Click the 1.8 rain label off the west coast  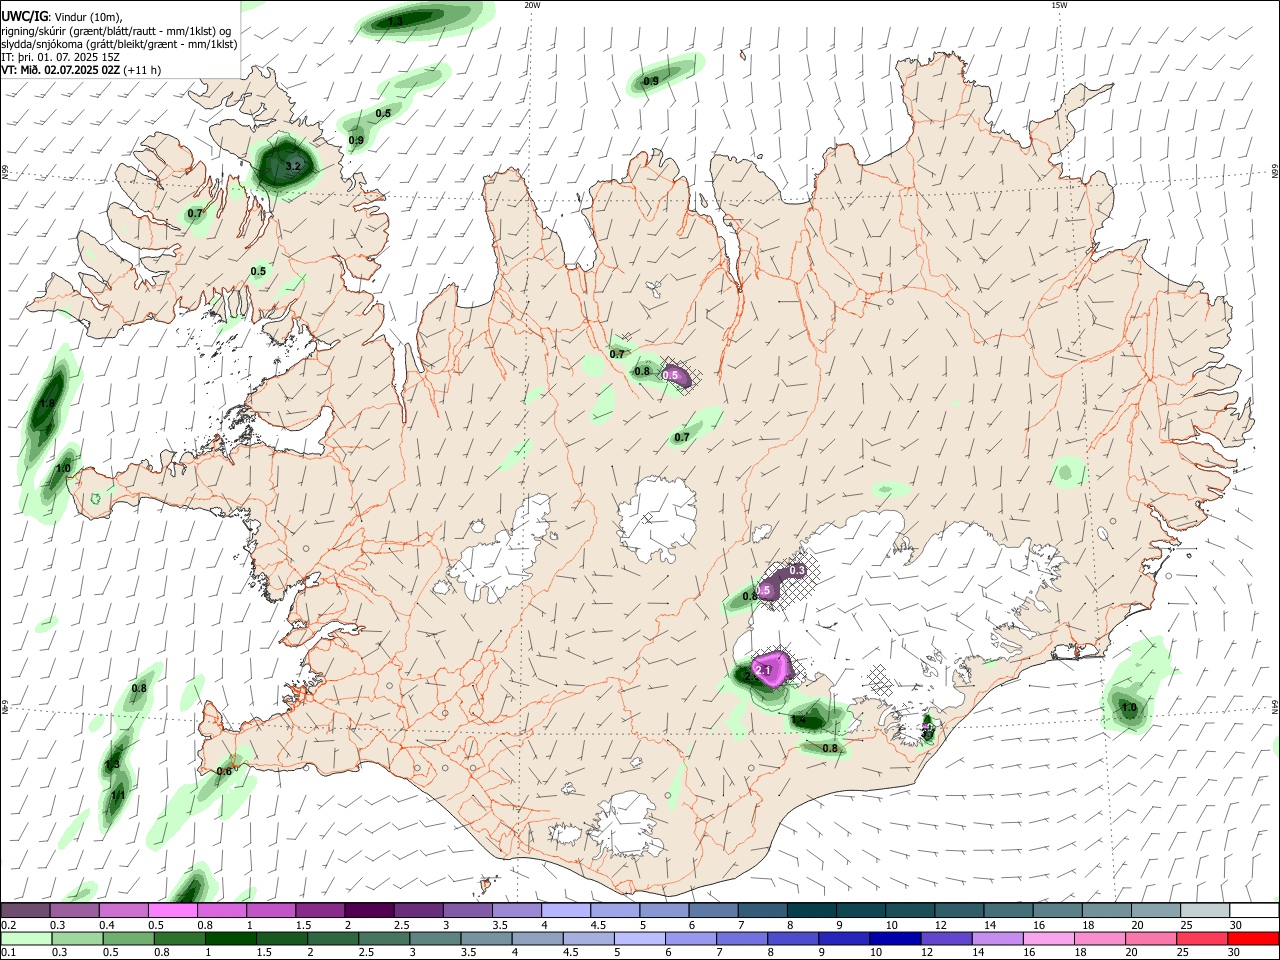pyautogui.click(x=47, y=404)
